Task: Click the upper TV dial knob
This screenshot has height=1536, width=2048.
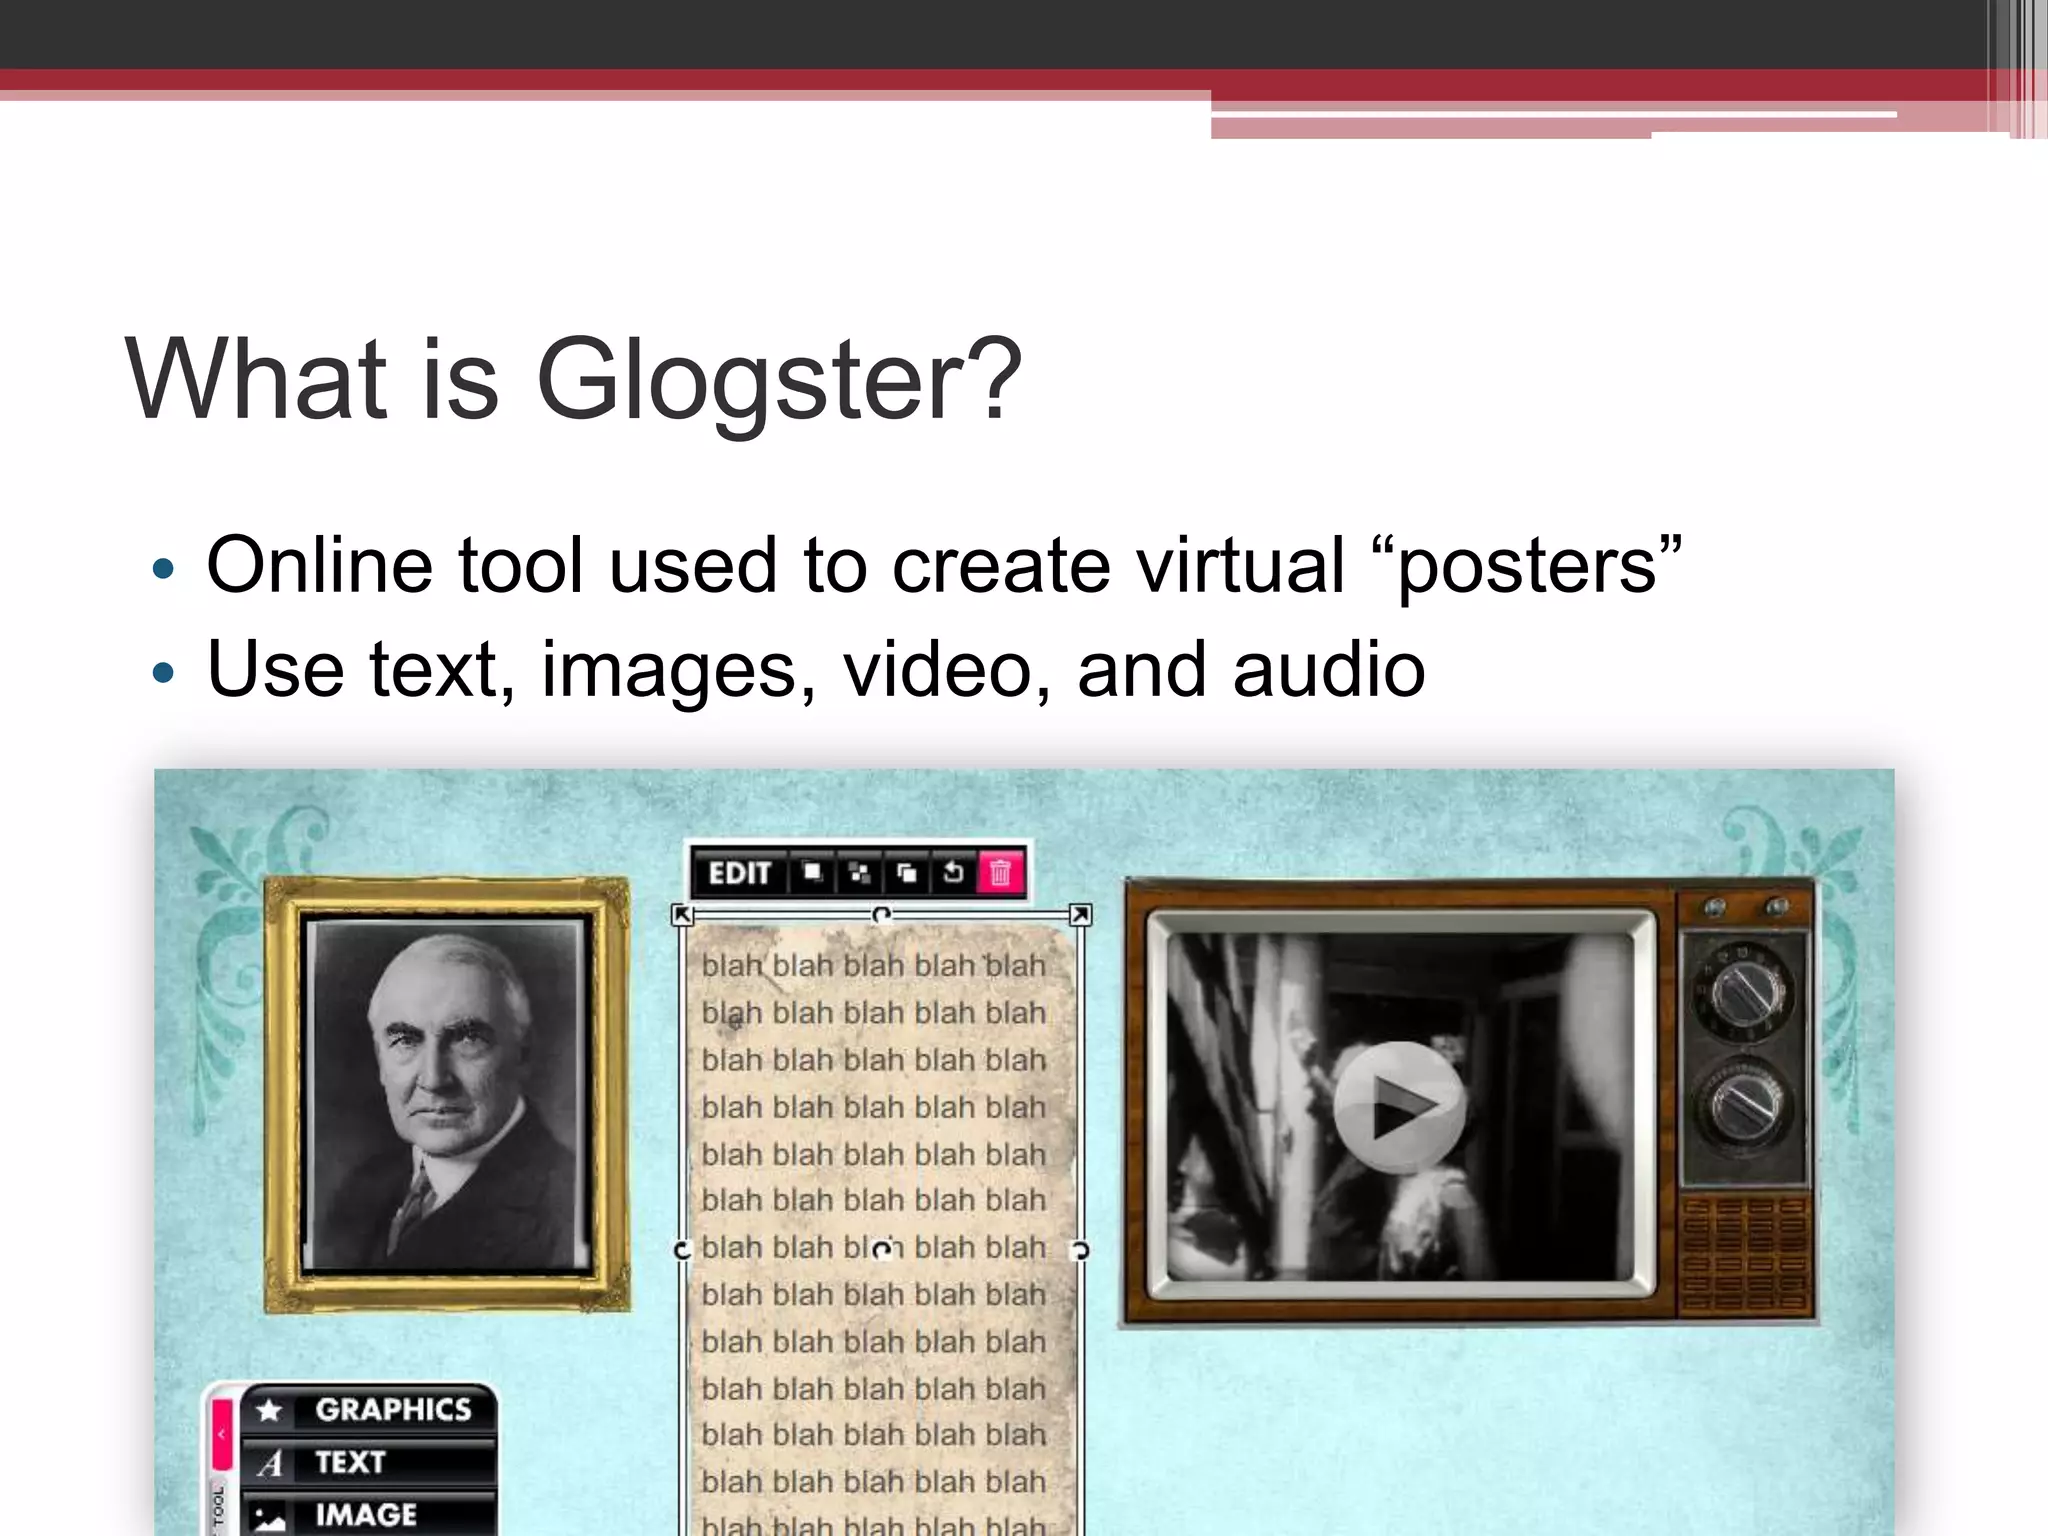Action: click(x=1746, y=992)
